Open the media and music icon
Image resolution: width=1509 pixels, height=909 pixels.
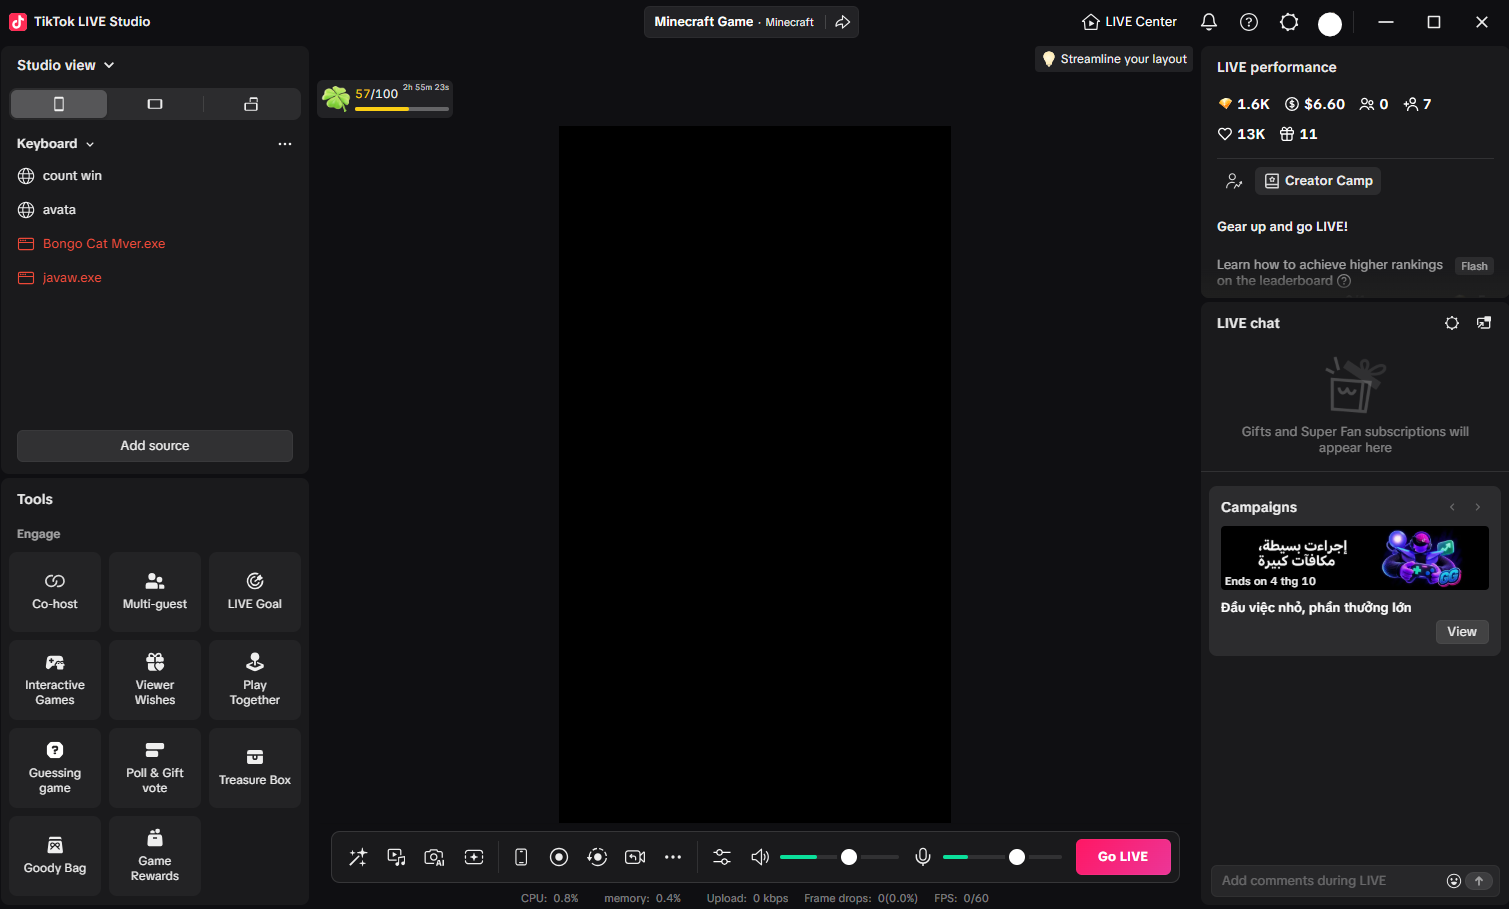396,857
